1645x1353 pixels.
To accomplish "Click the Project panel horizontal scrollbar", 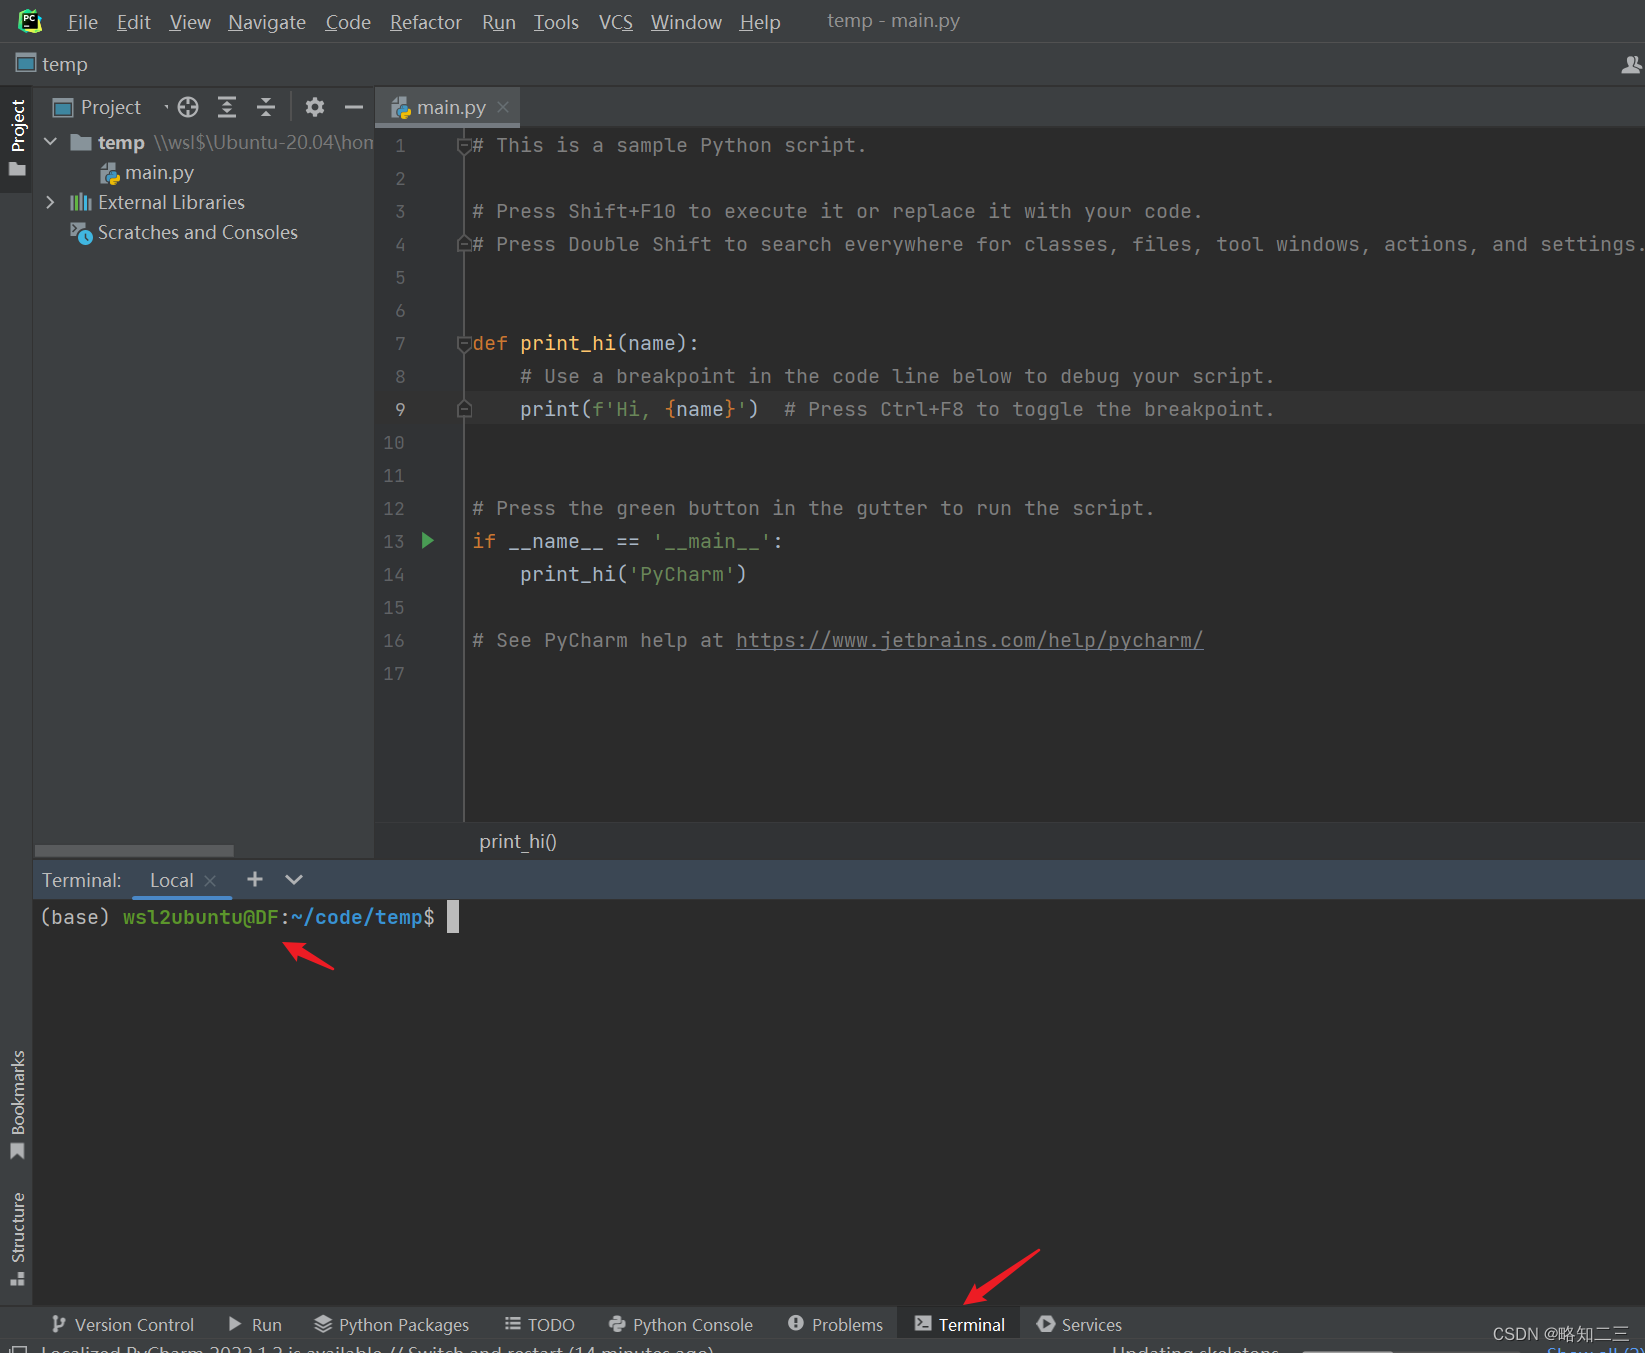I will (x=134, y=851).
